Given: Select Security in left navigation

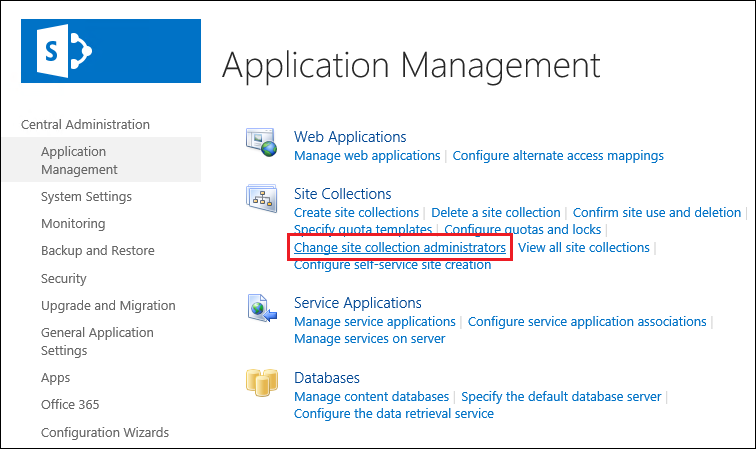Looking at the screenshot, I should pos(64,279).
